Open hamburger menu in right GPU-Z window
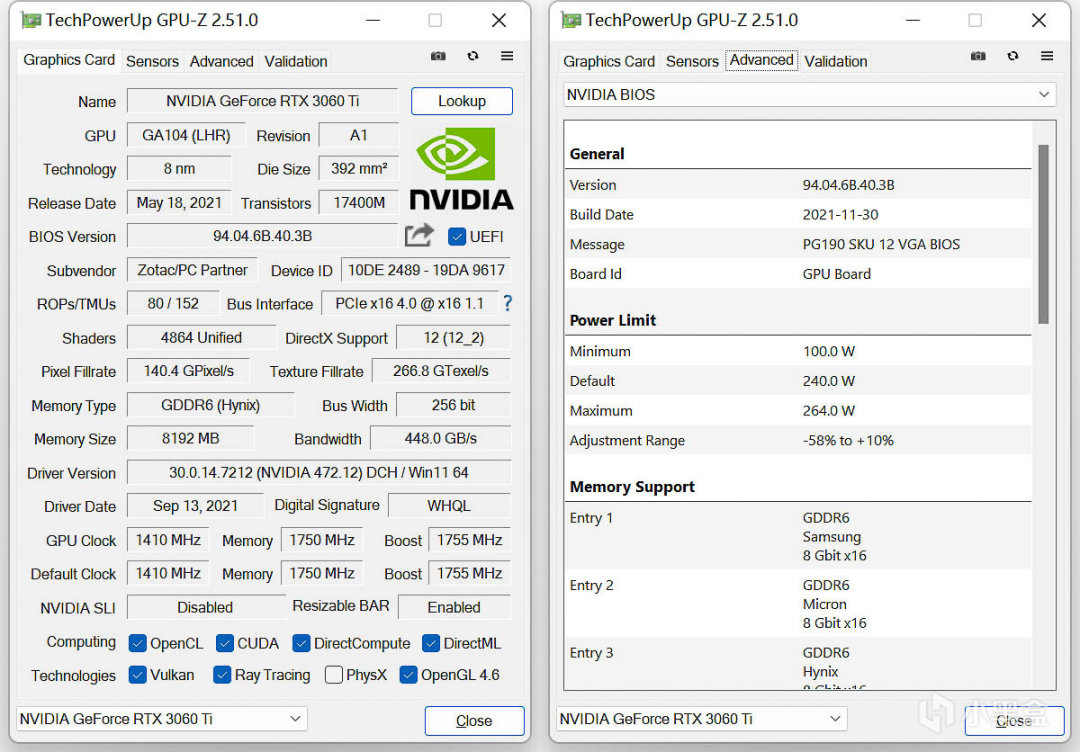 [1047, 56]
